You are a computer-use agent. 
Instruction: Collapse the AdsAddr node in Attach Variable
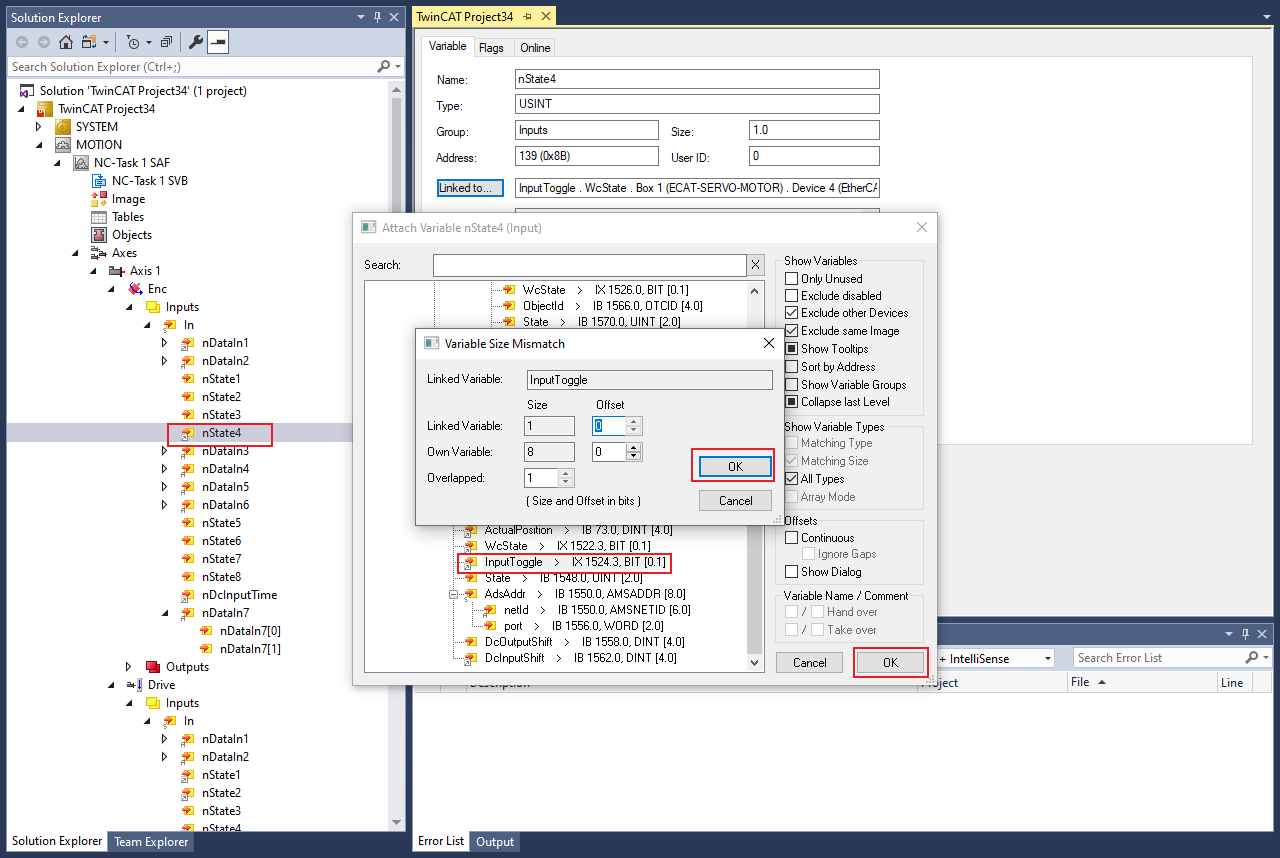pos(454,594)
